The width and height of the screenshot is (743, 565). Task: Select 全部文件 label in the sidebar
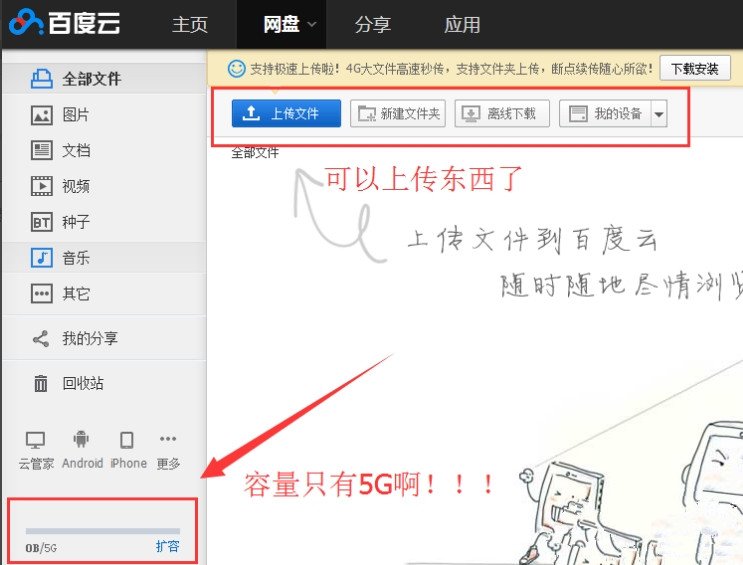coord(91,79)
